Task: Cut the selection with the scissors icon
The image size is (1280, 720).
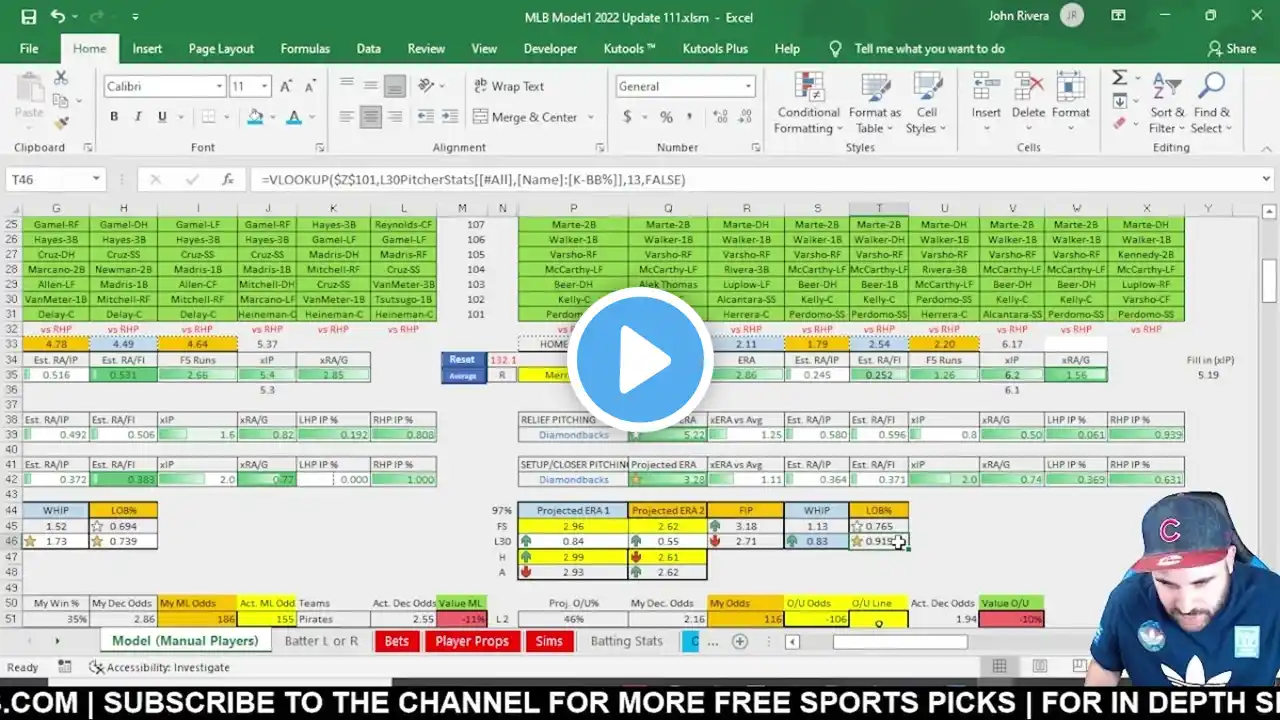Action: click(x=61, y=78)
